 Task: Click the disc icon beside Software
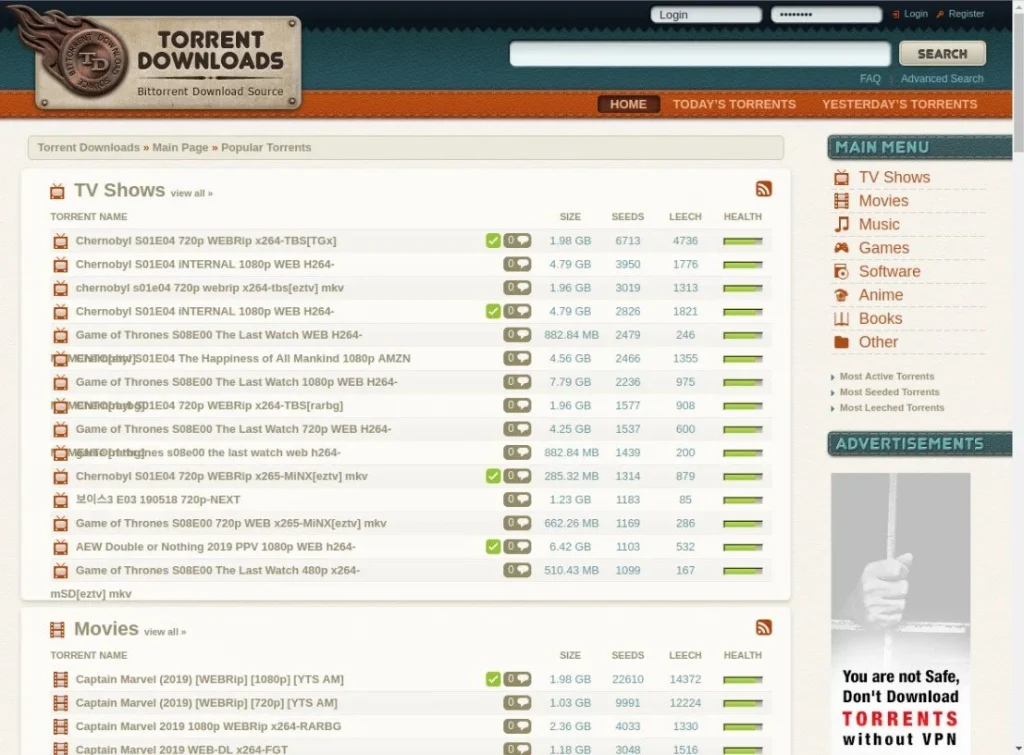click(842, 272)
